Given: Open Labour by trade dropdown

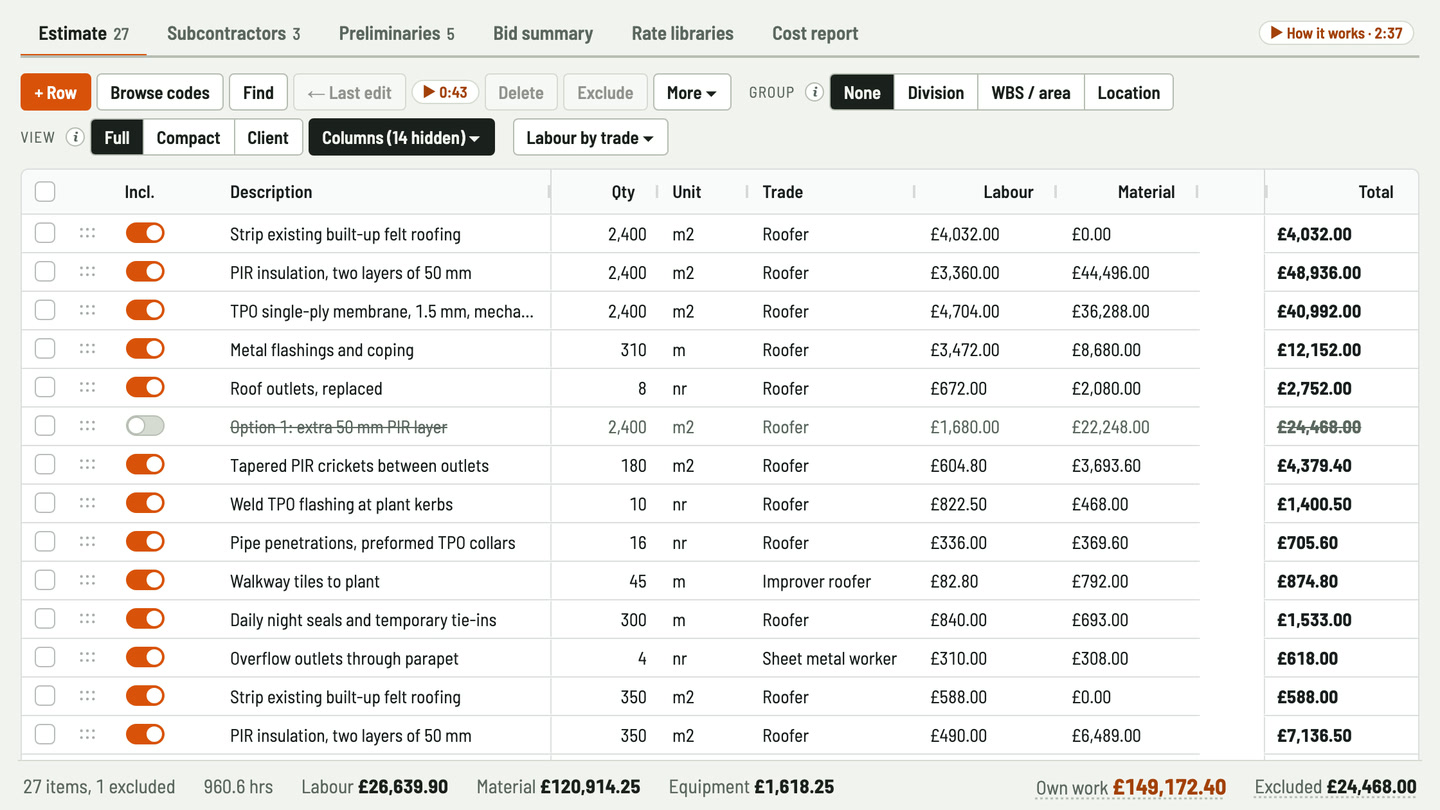Looking at the screenshot, I should (590, 138).
